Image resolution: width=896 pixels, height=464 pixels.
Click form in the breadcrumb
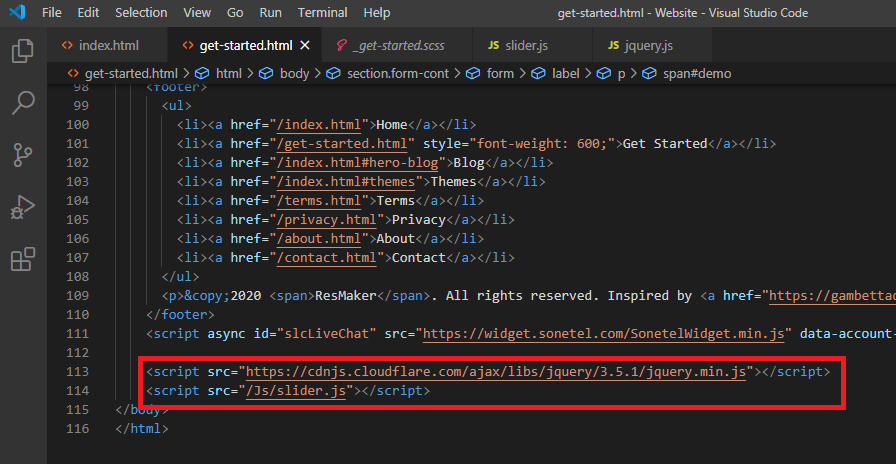(500, 74)
